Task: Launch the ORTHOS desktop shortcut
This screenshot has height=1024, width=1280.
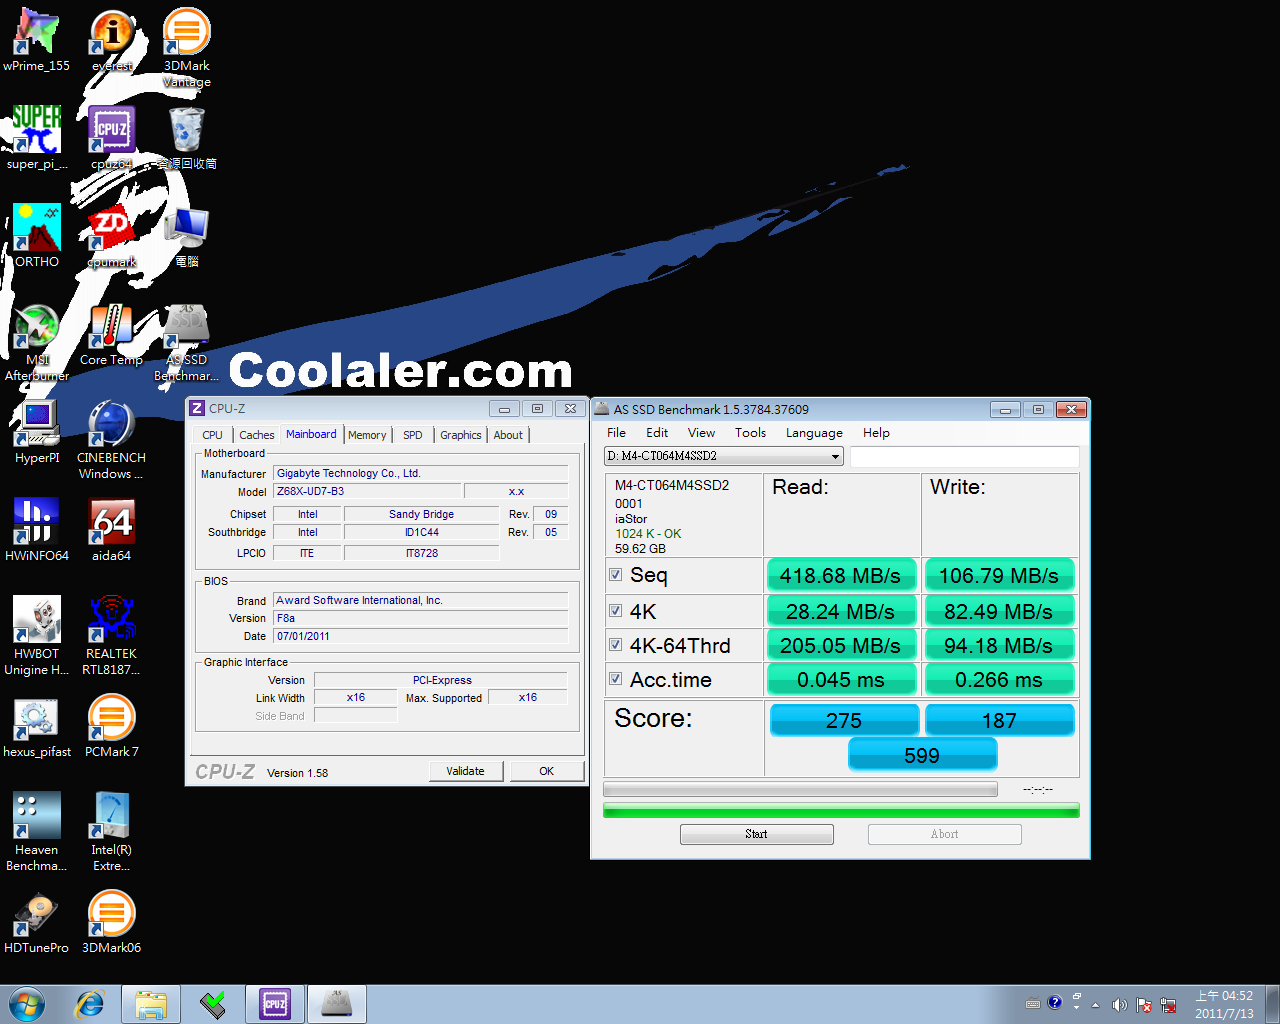Action: click(37, 236)
